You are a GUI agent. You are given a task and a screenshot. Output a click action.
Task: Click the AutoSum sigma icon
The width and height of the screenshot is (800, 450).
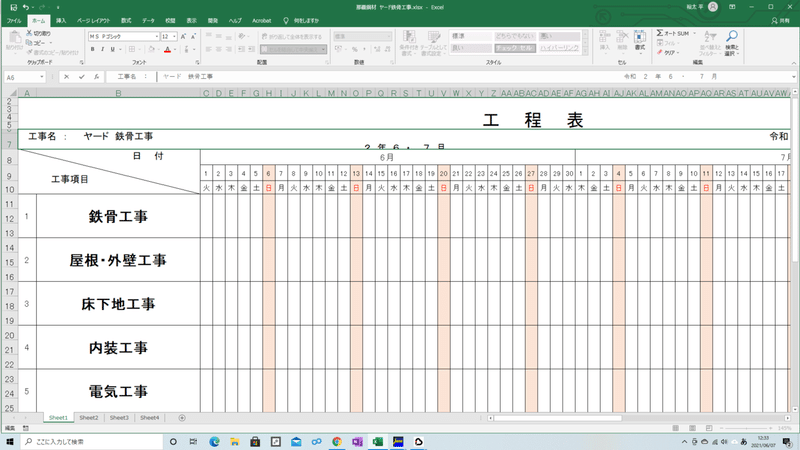[660, 33]
